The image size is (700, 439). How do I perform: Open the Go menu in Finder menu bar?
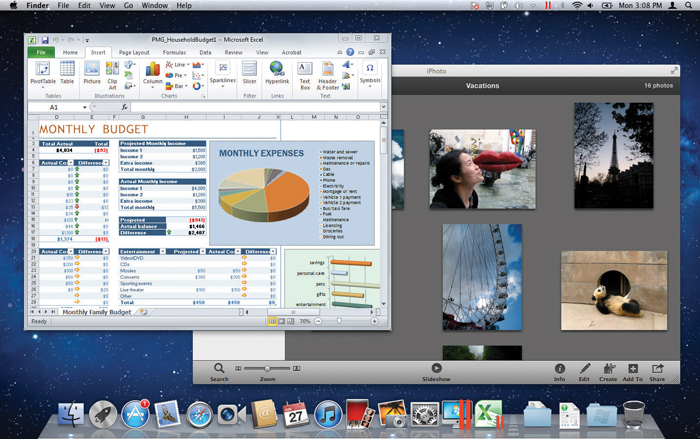click(x=128, y=6)
